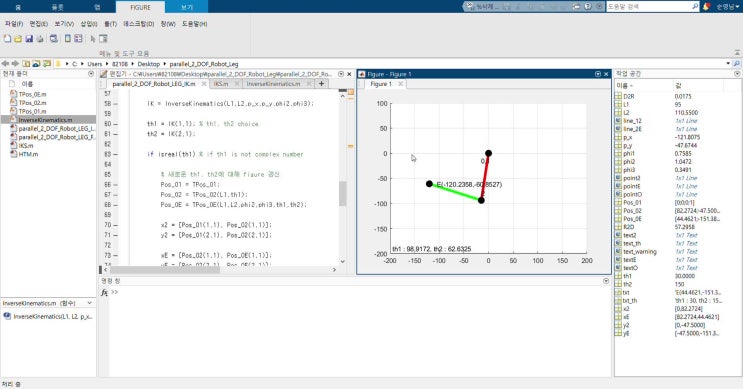The width and height of the screenshot is (743, 389).
Task: Open the Edit (편집) menu
Action: pyautogui.click(x=38, y=24)
